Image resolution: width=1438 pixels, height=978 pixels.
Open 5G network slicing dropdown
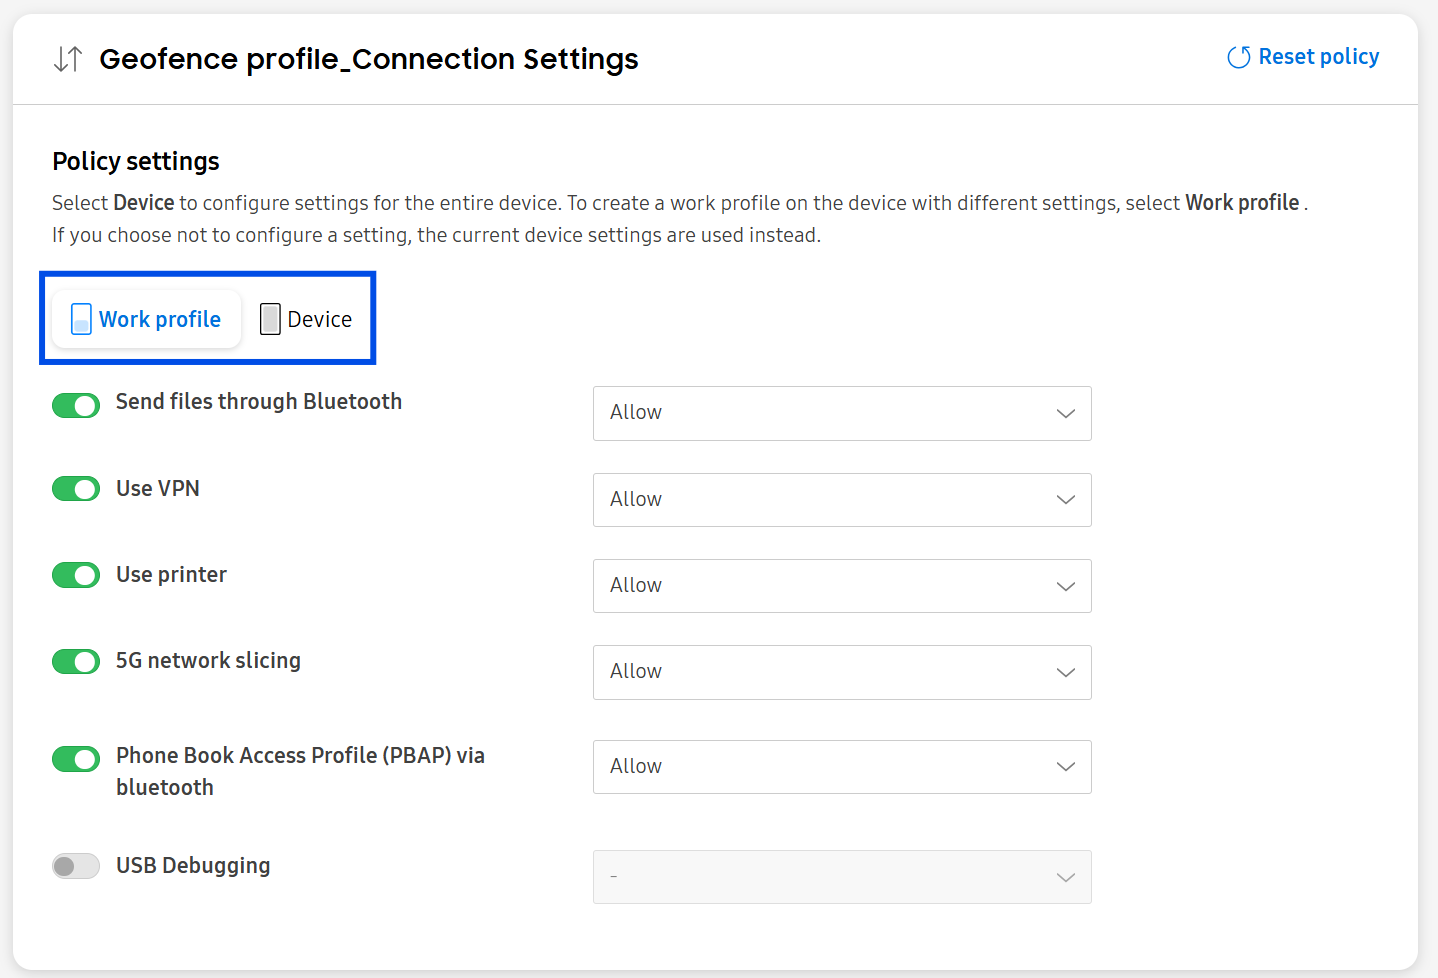coord(842,672)
